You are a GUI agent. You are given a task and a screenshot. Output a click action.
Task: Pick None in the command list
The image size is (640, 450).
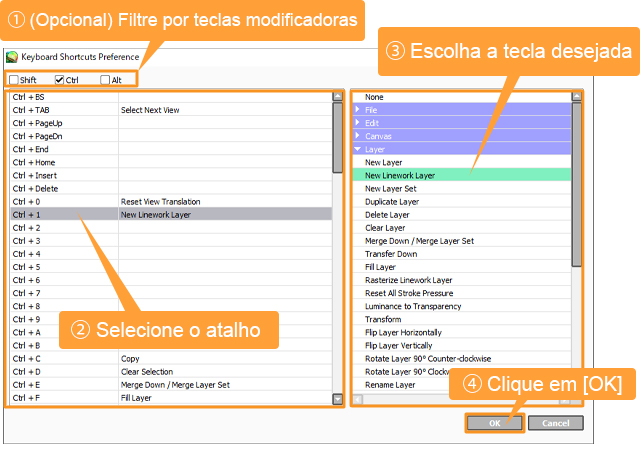374,97
